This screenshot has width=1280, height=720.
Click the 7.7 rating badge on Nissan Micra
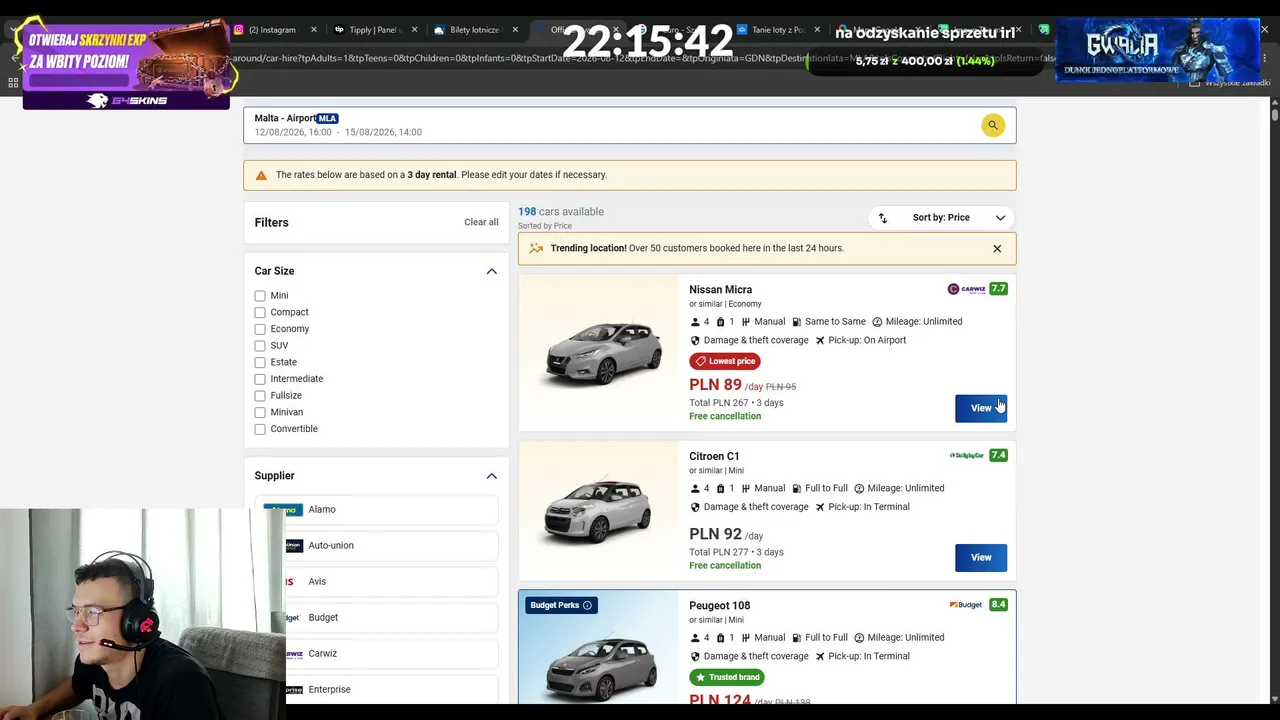[998, 289]
